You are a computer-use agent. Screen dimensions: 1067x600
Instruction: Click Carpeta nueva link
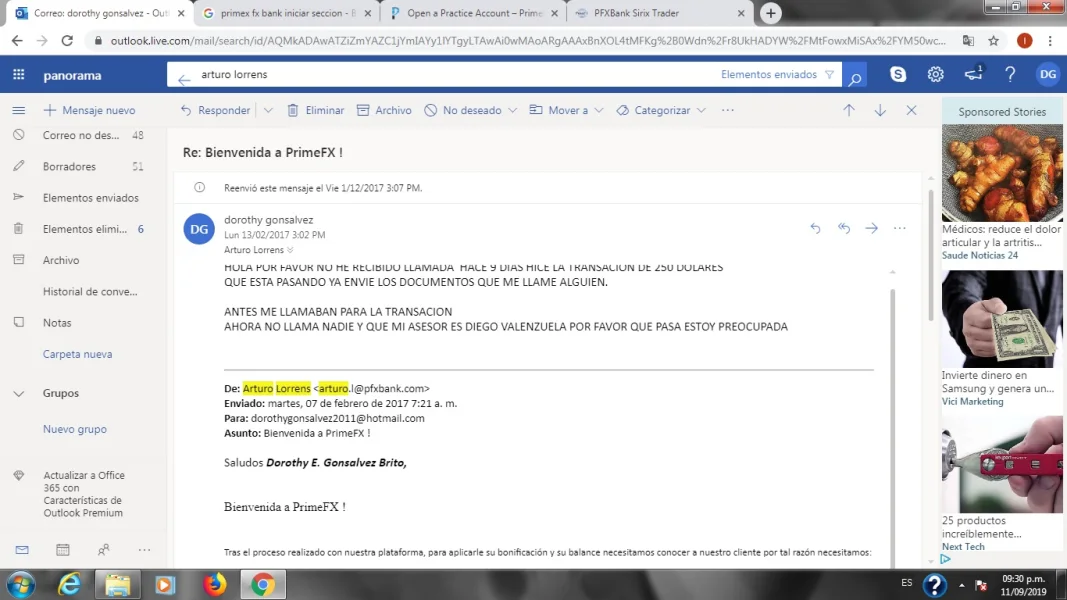(x=78, y=354)
